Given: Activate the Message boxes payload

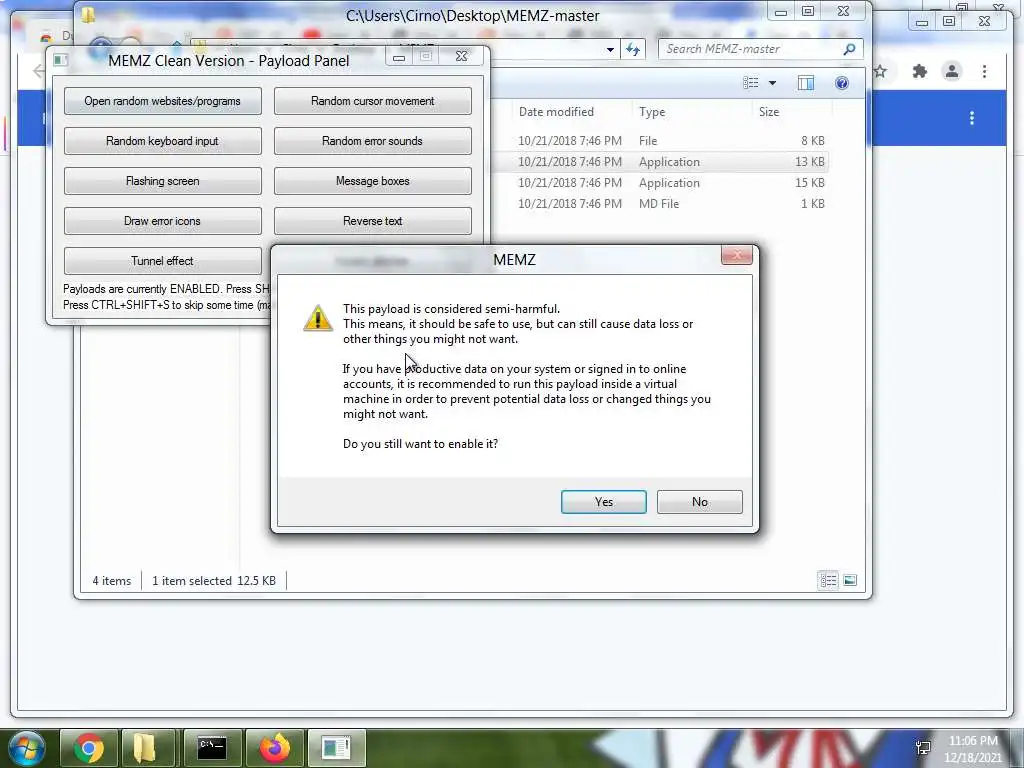Looking at the screenshot, I should (x=372, y=181).
